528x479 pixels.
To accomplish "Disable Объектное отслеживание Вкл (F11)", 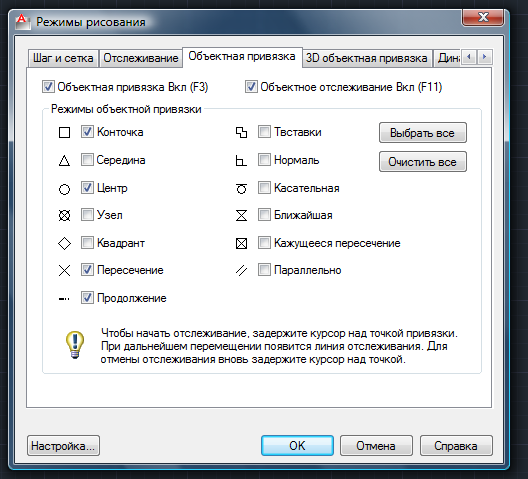I will [251, 87].
